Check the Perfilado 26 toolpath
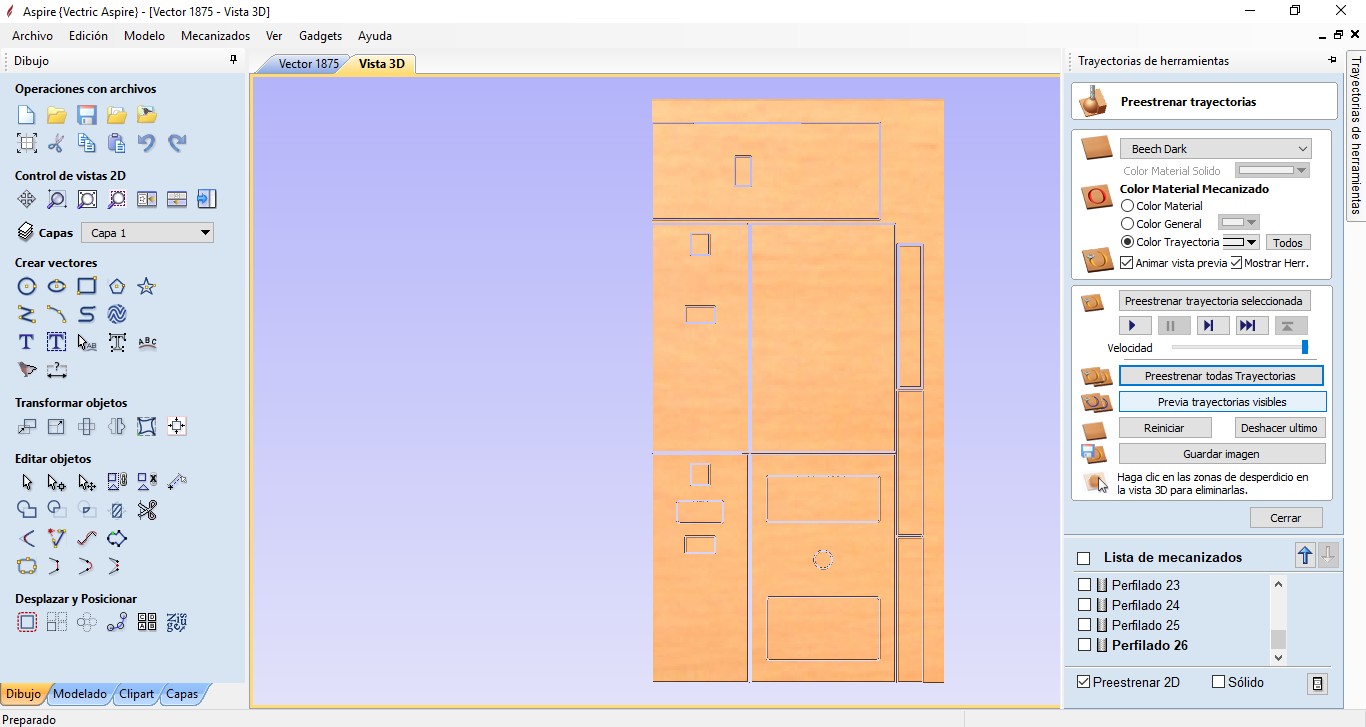The width and height of the screenshot is (1366, 727). tap(1084, 645)
